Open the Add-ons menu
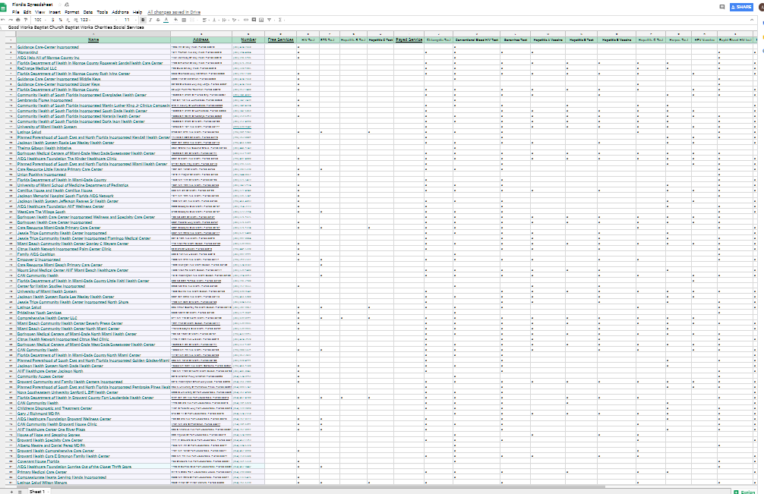764x494 pixels. tap(120, 12)
